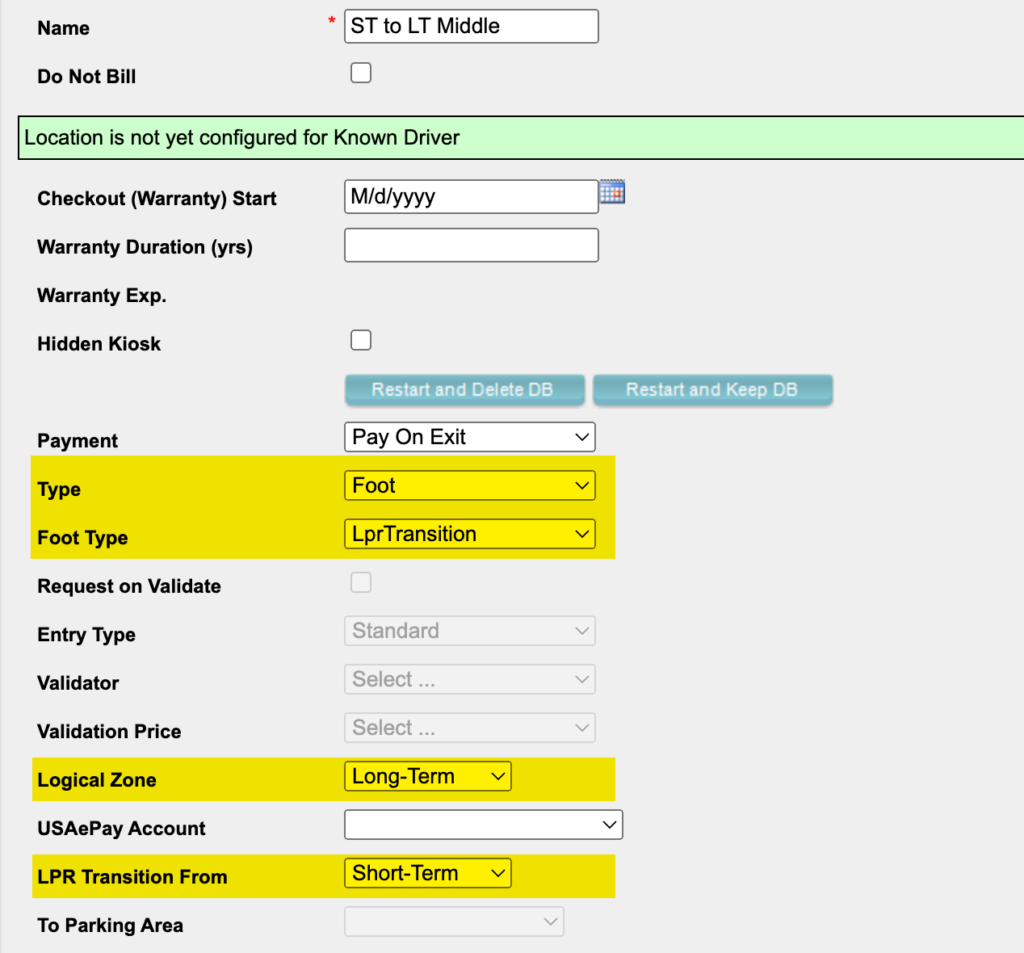Toggle the Do Not Bill checkbox
Image resolution: width=1024 pixels, height=953 pixels.
[x=361, y=73]
